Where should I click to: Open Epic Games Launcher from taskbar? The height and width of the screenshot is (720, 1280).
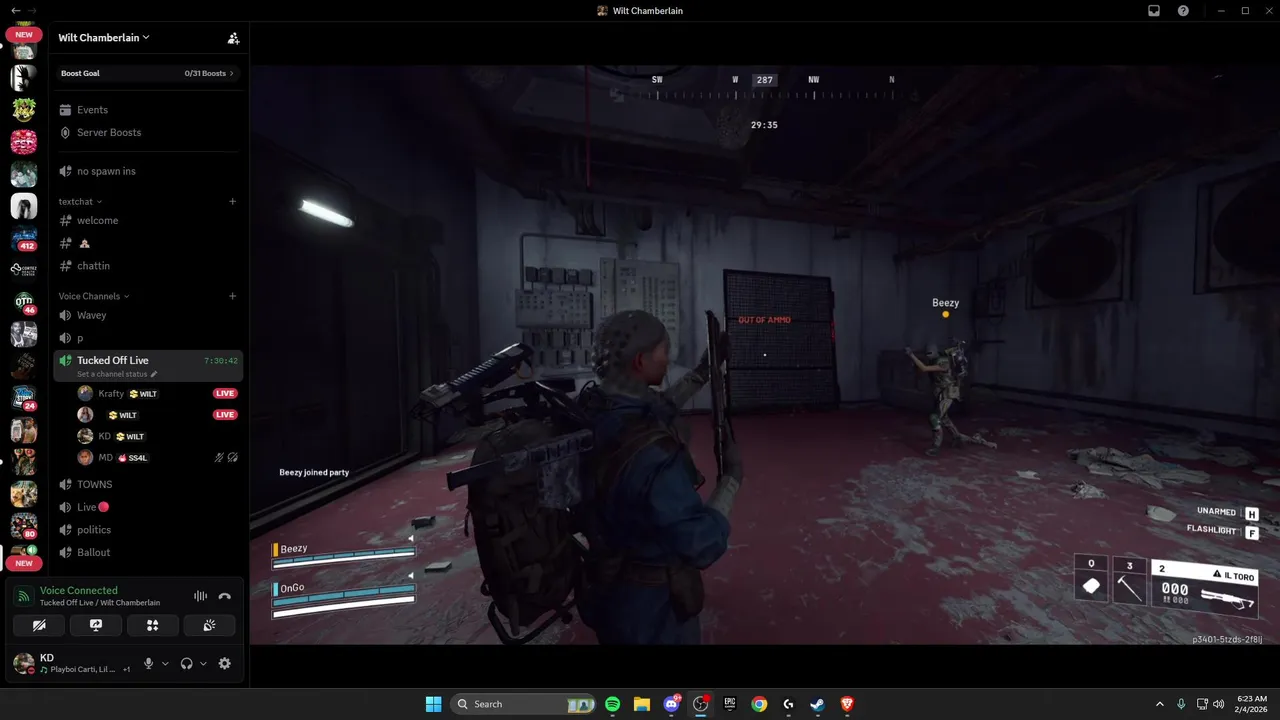730,704
